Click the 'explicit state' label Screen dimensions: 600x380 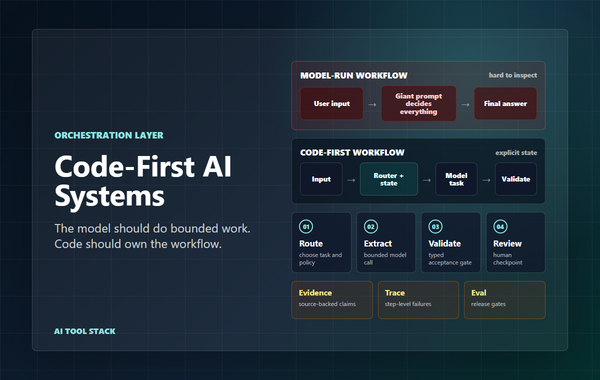coord(516,153)
